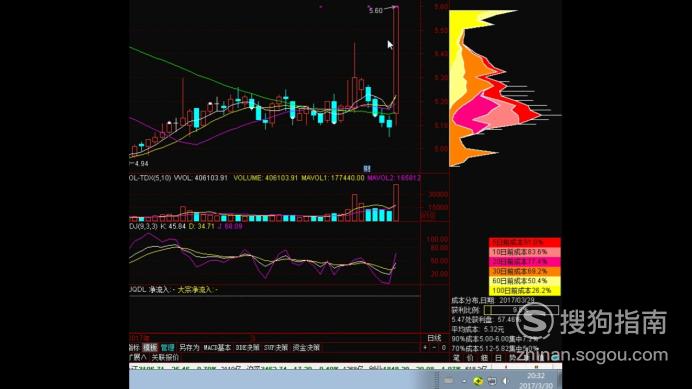Click the pink 10日前成本83.6% legend swatch
The image size is (692, 389).
(x=525, y=252)
